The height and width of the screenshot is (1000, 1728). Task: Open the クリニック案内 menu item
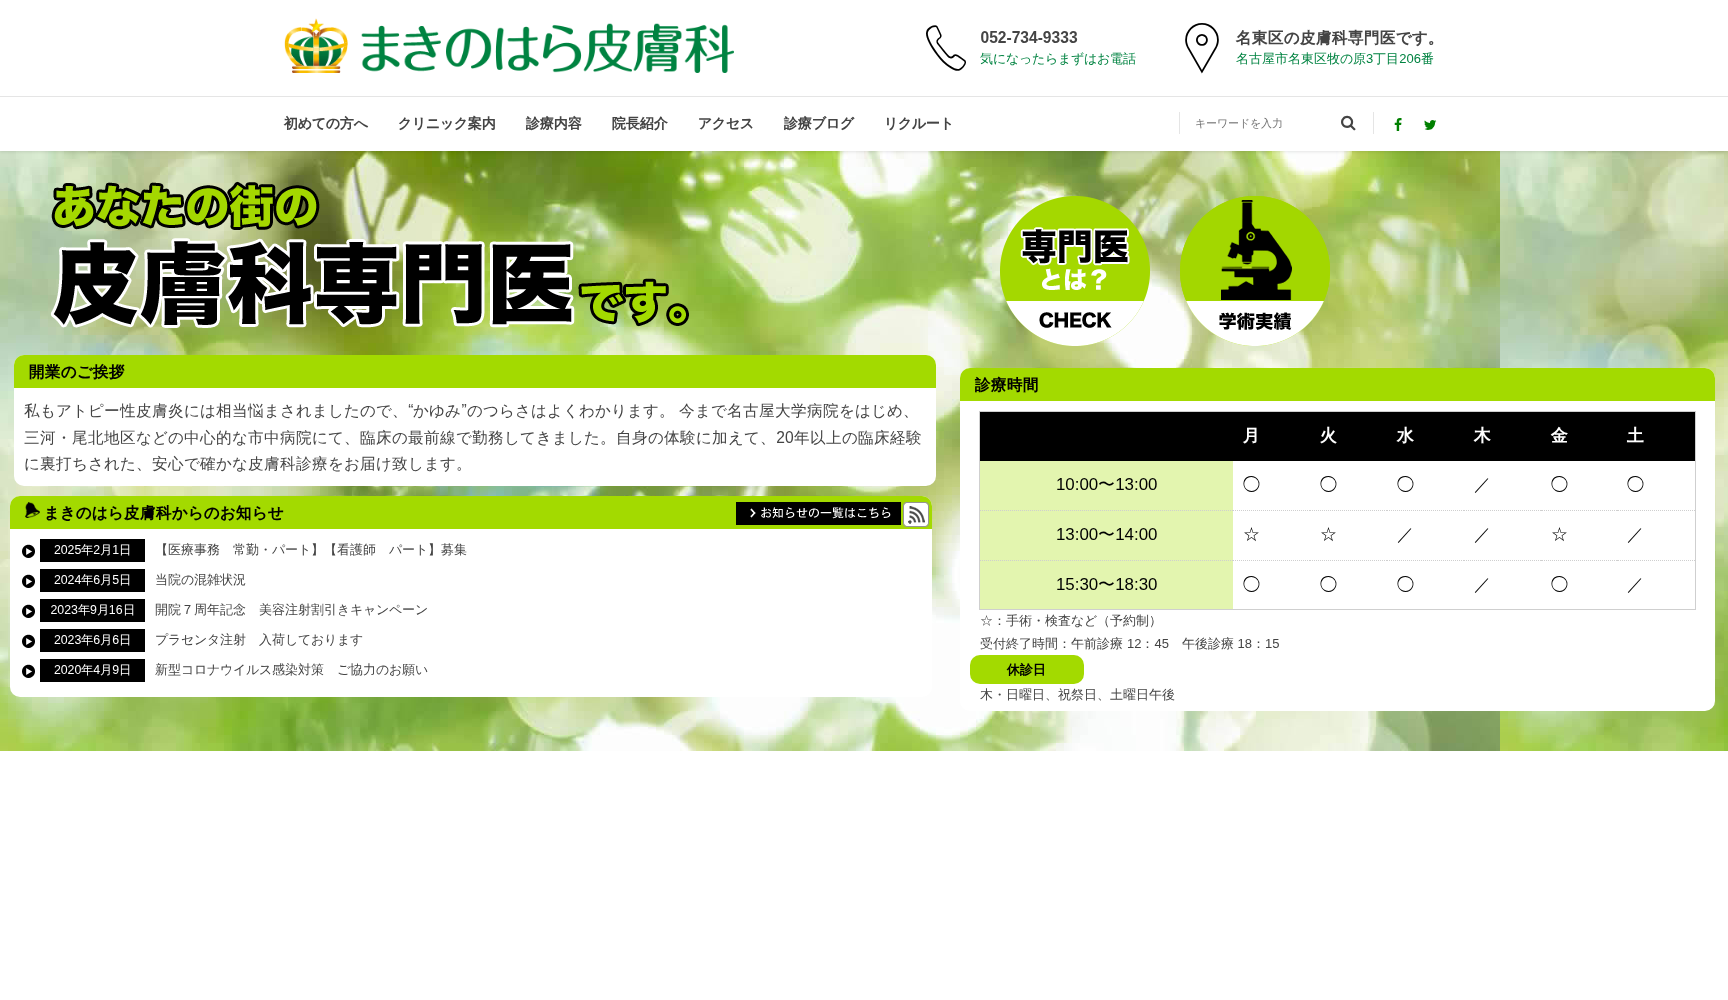446,124
